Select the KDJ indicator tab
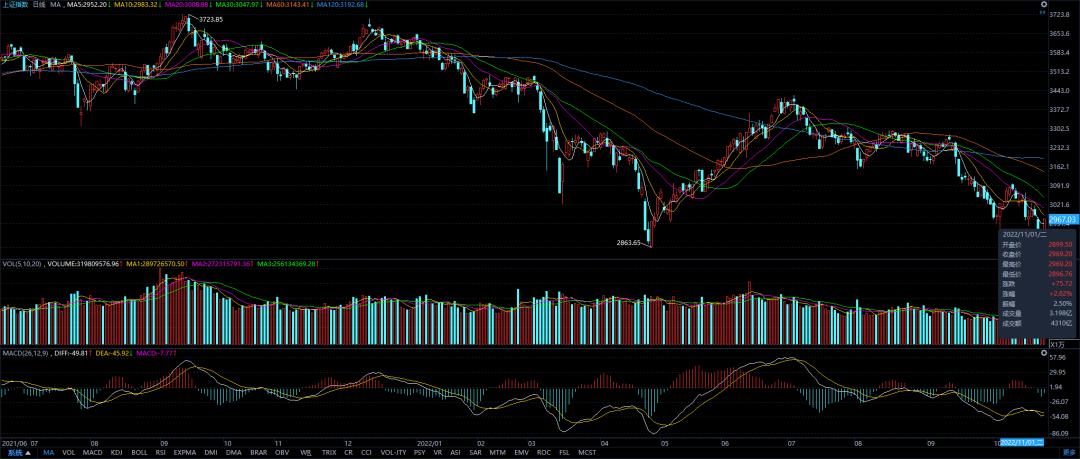The width and height of the screenshot is (1080, 459). (117, 453)
